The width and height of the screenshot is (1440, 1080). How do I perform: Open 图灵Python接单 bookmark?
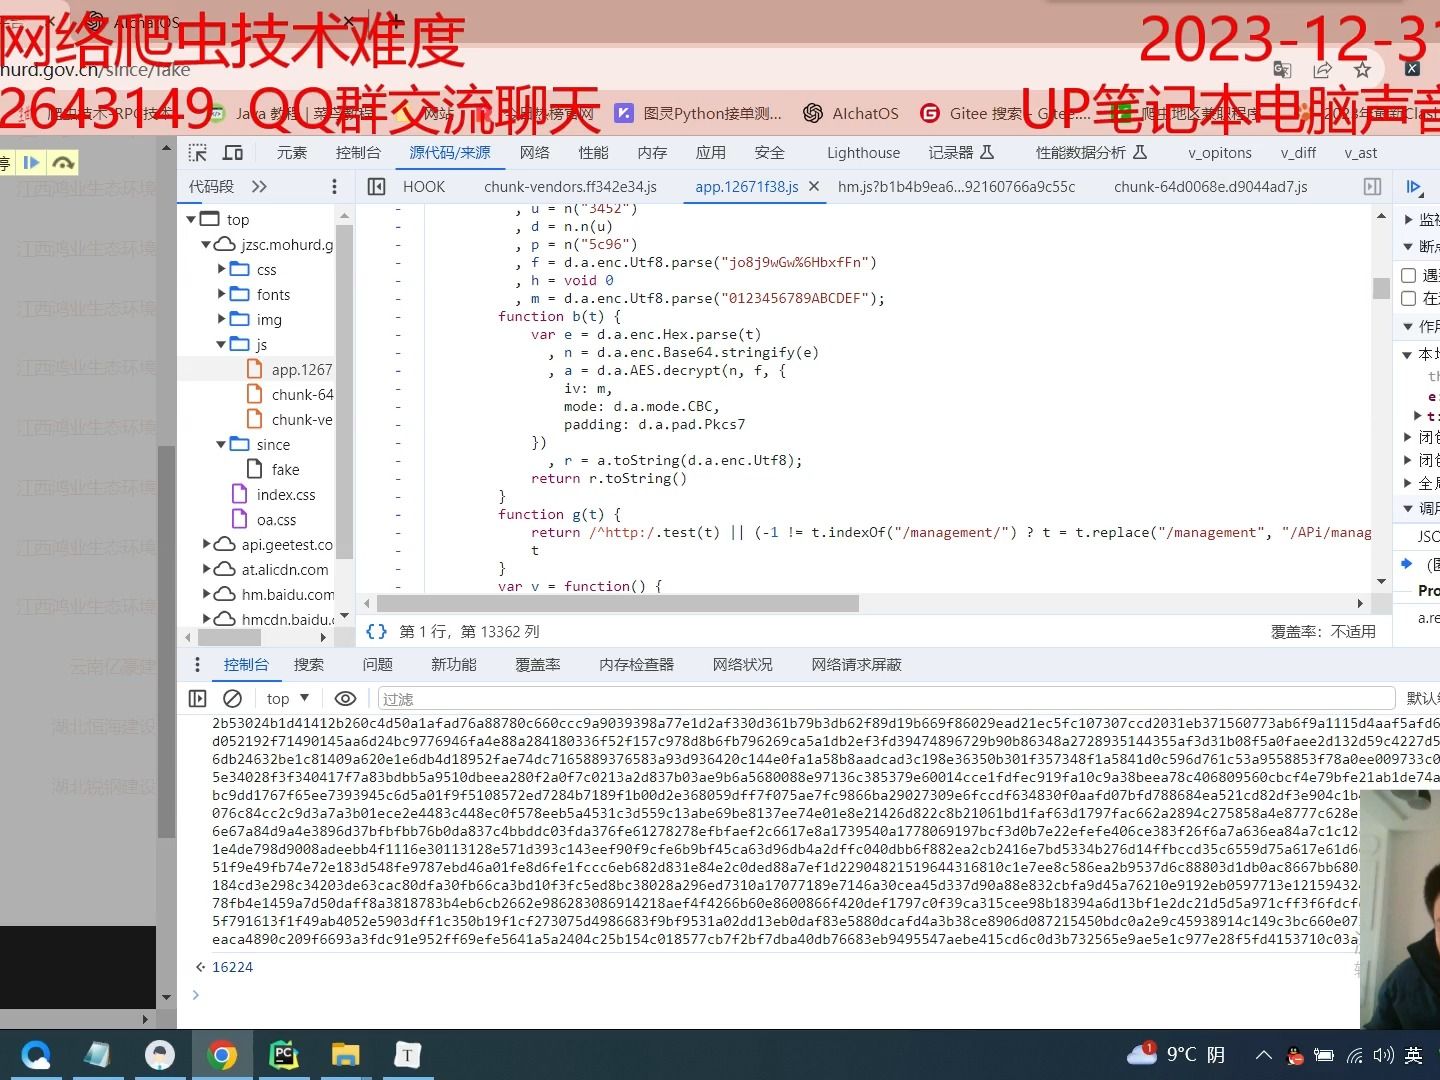pyautogui.click(x=698, y=113)
